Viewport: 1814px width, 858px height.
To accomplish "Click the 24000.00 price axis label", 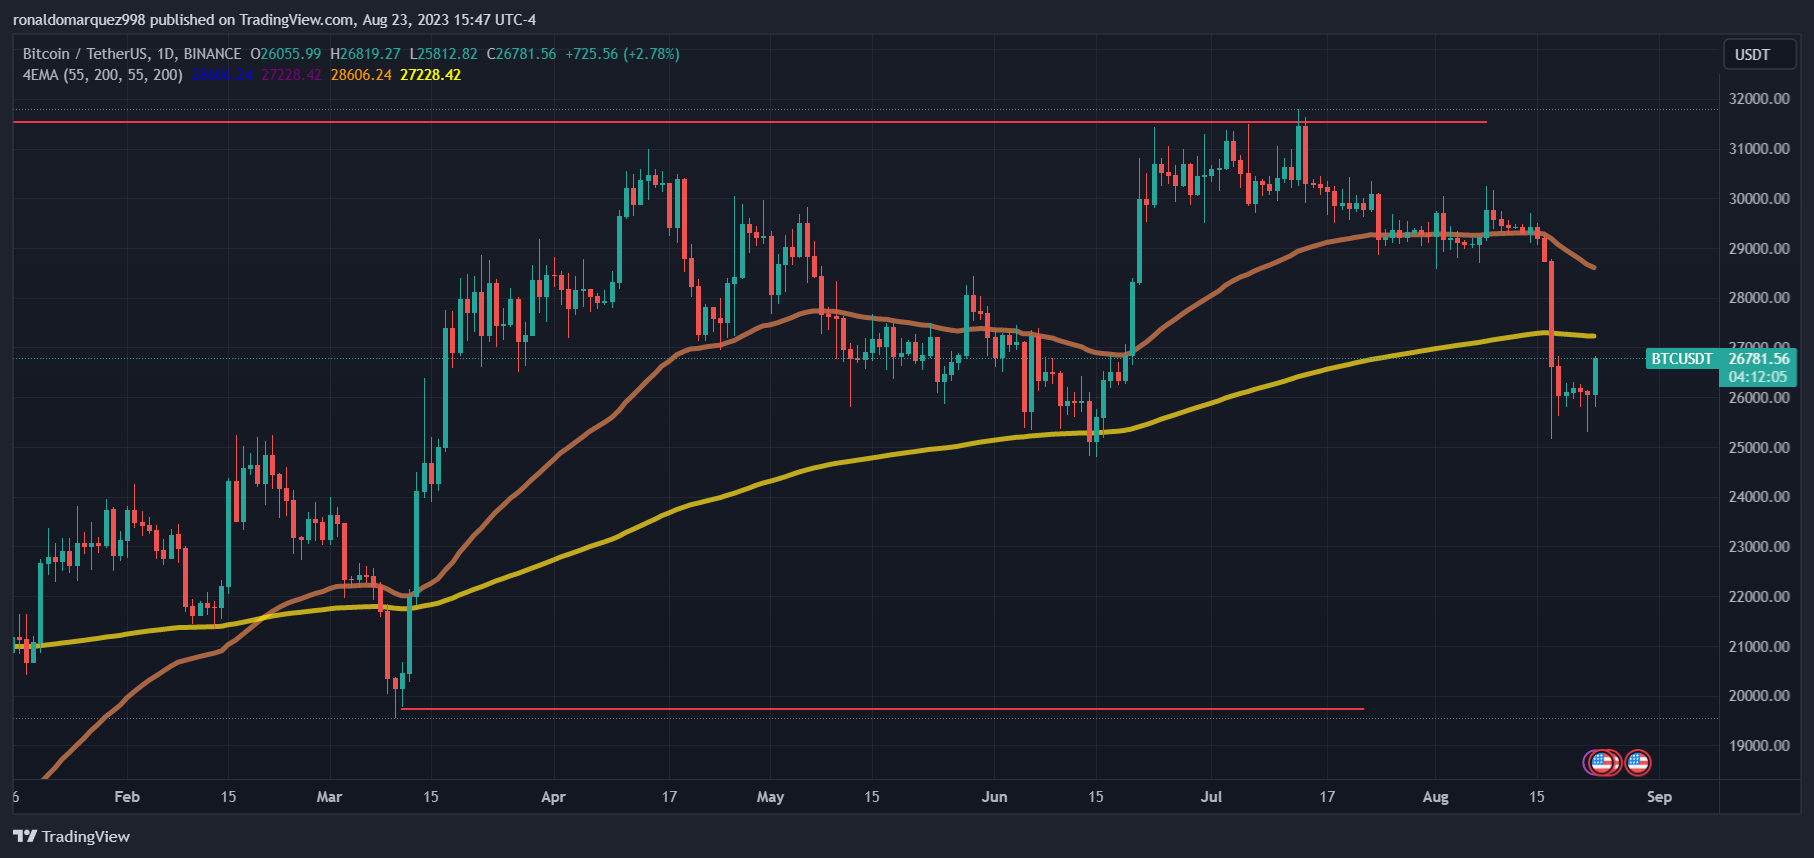I will [1759, 497].
